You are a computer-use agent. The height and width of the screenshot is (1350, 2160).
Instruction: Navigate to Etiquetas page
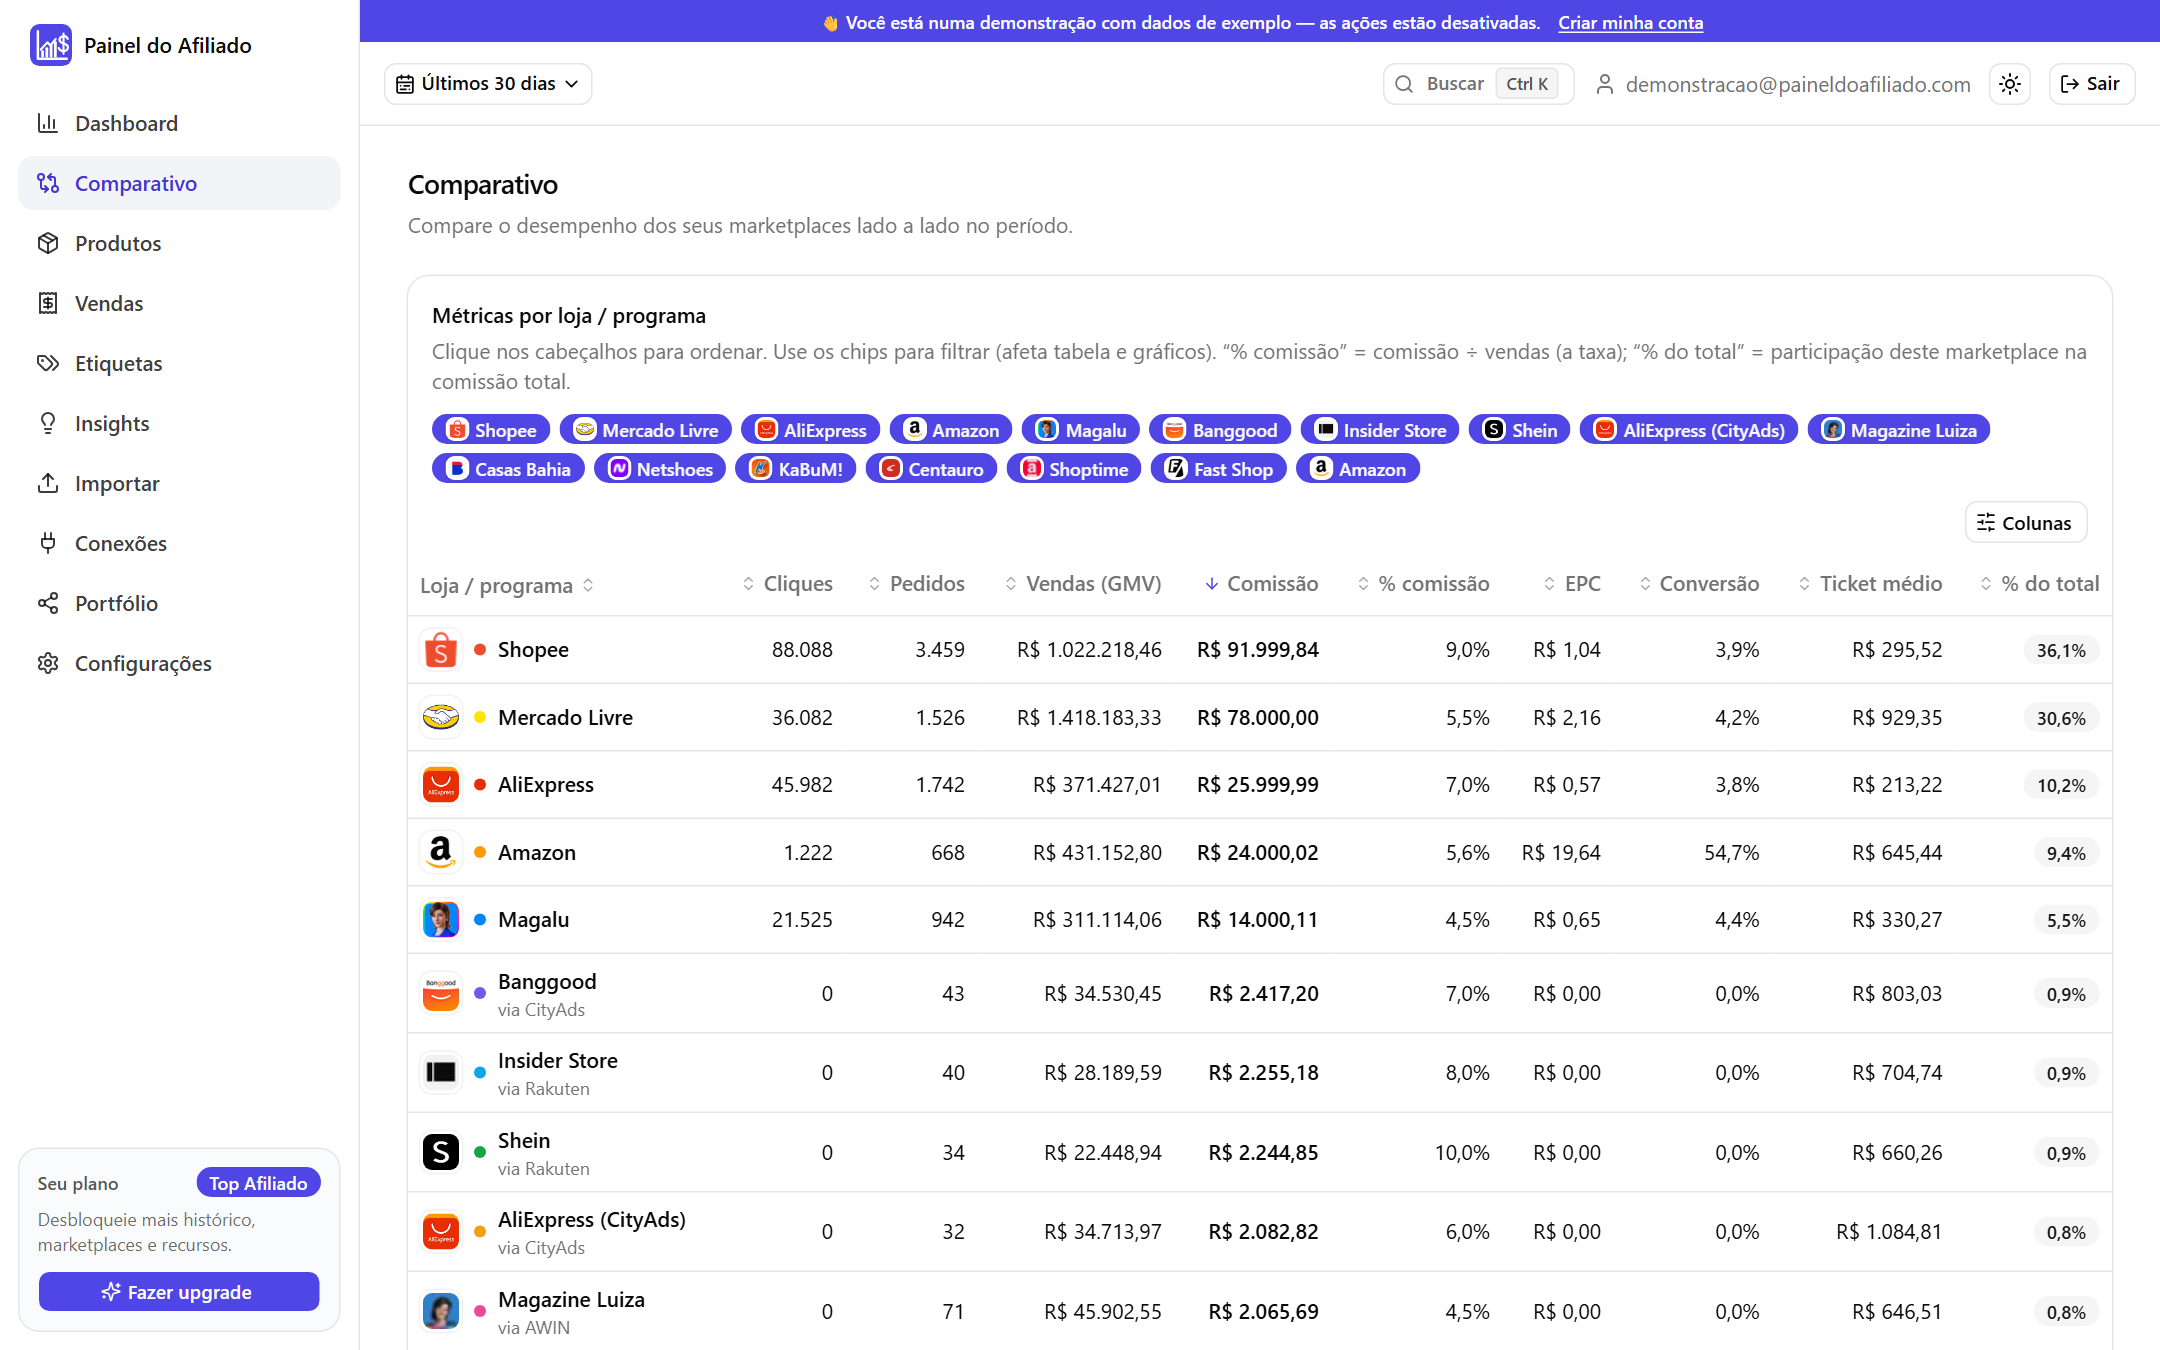[179, 363]
